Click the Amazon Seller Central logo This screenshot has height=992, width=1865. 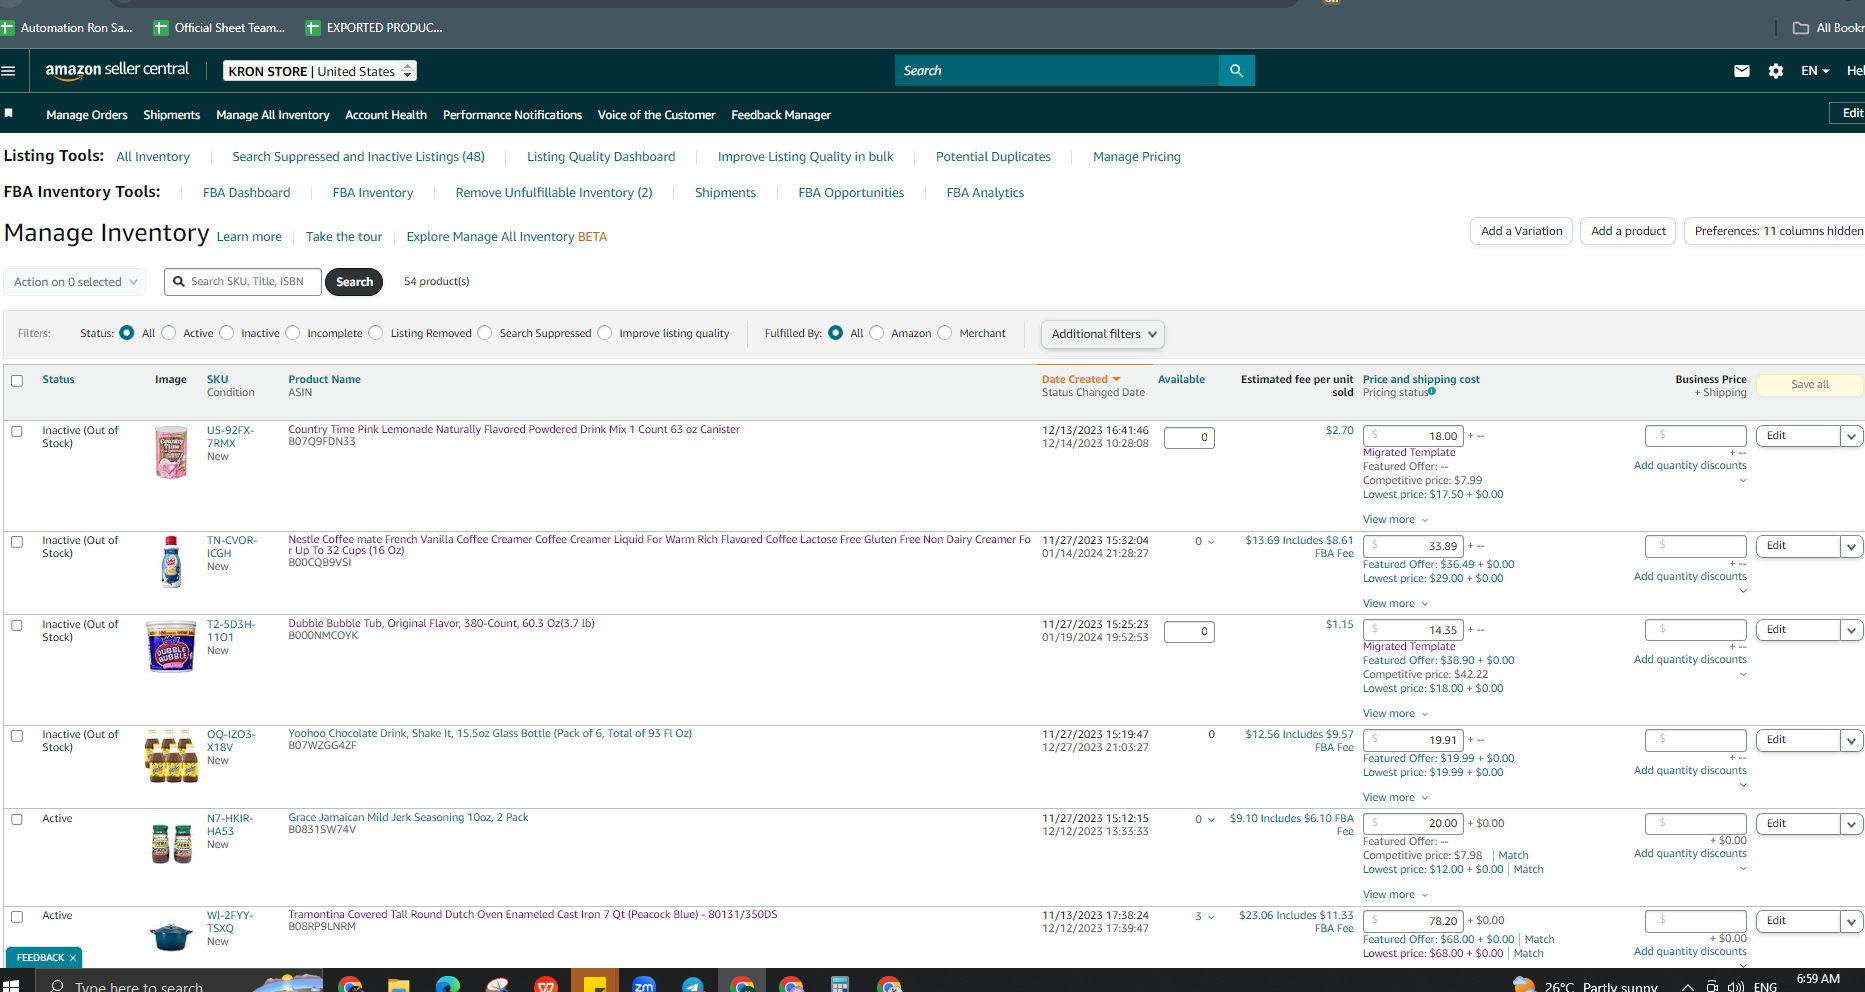[117, 70]
